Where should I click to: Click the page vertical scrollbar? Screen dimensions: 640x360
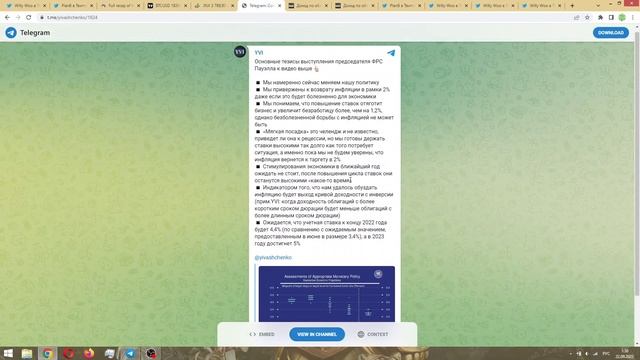pyautogui.click(x=637, y=163)
